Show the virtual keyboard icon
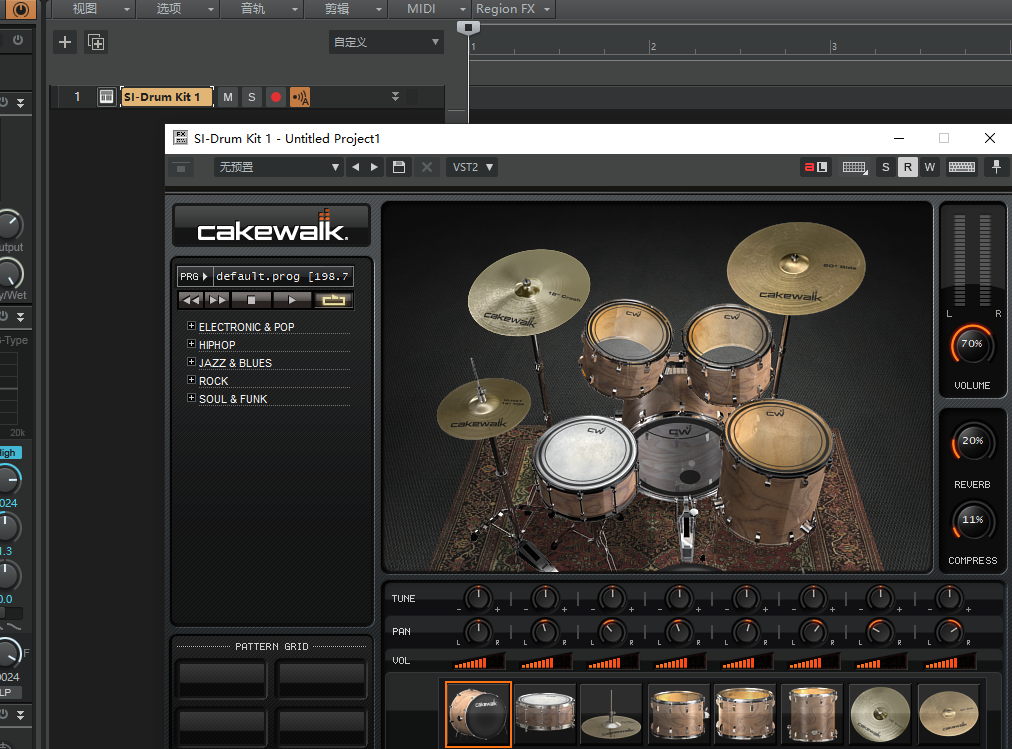Image resolution: width=1012 pixels, height=749 pixels. [962, 167]
